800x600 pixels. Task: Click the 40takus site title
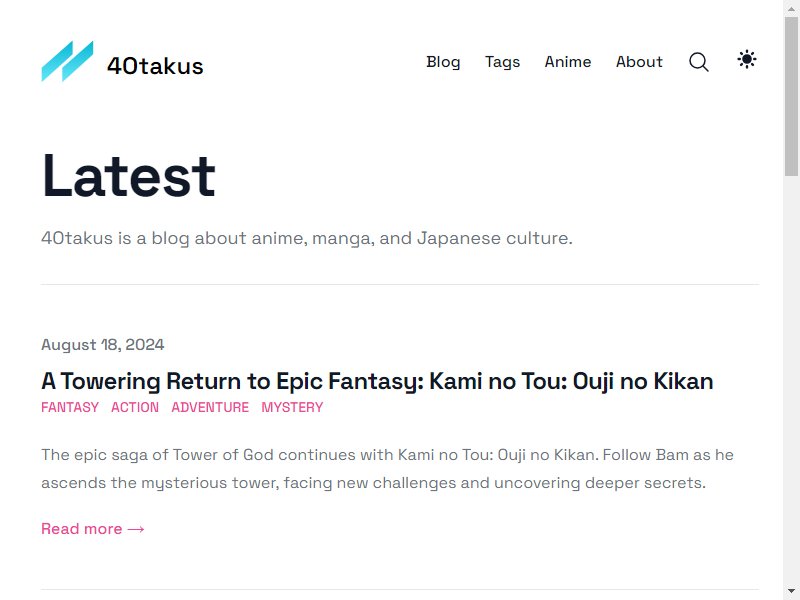(155, 66)
